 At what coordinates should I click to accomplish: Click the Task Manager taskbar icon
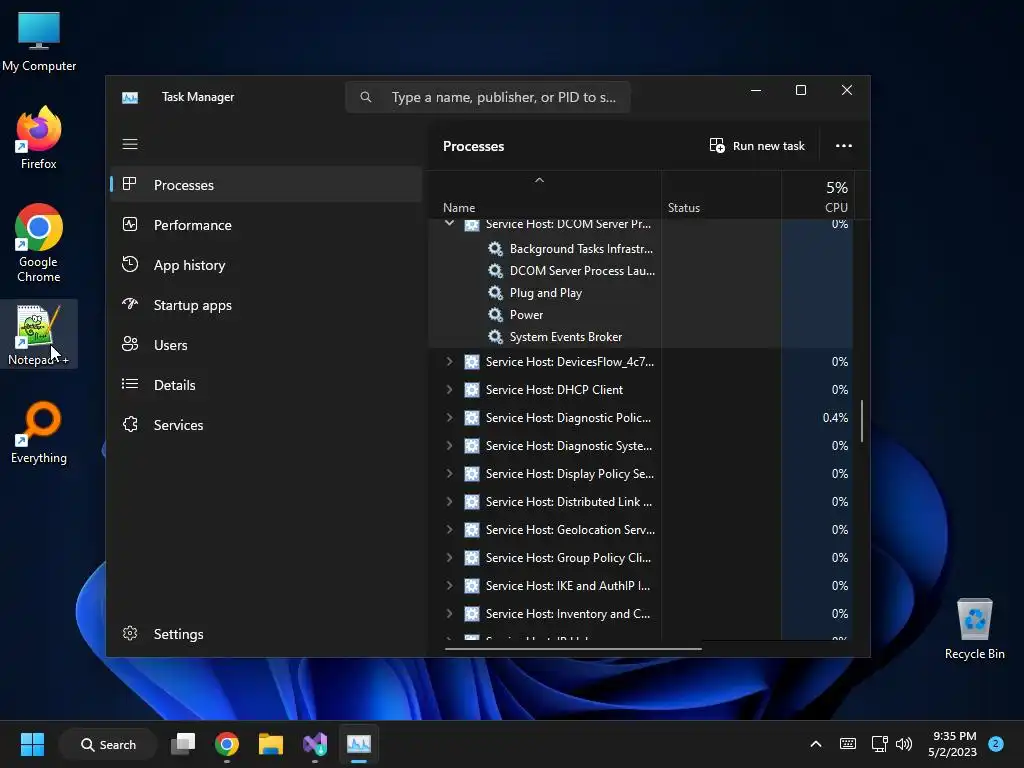(359, 744)
